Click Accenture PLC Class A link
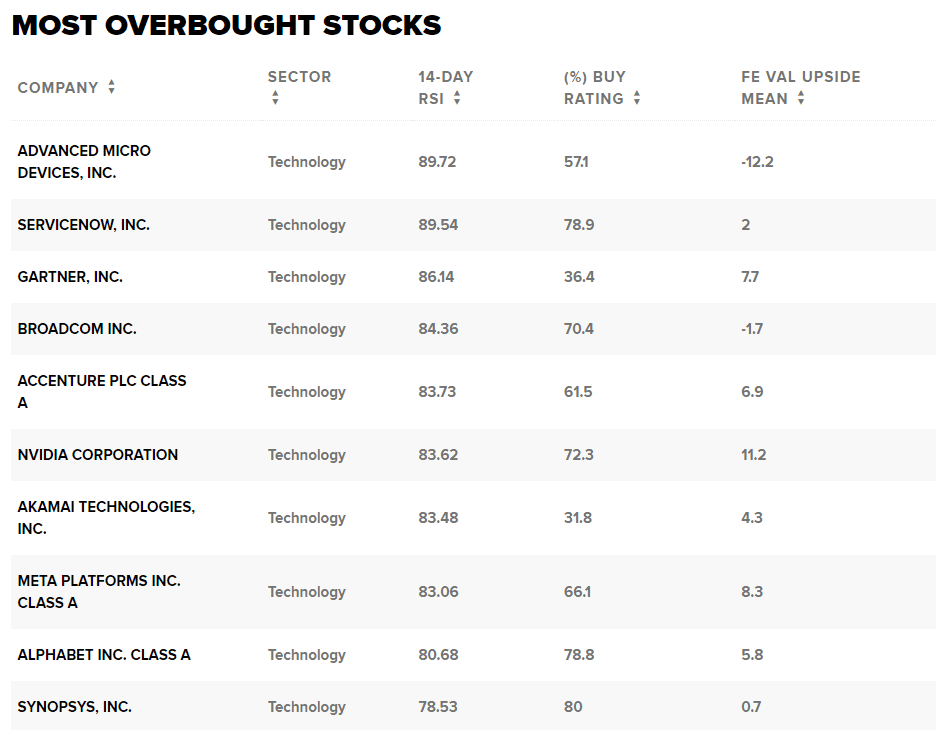The image size is (937, 730). (102, 391)
